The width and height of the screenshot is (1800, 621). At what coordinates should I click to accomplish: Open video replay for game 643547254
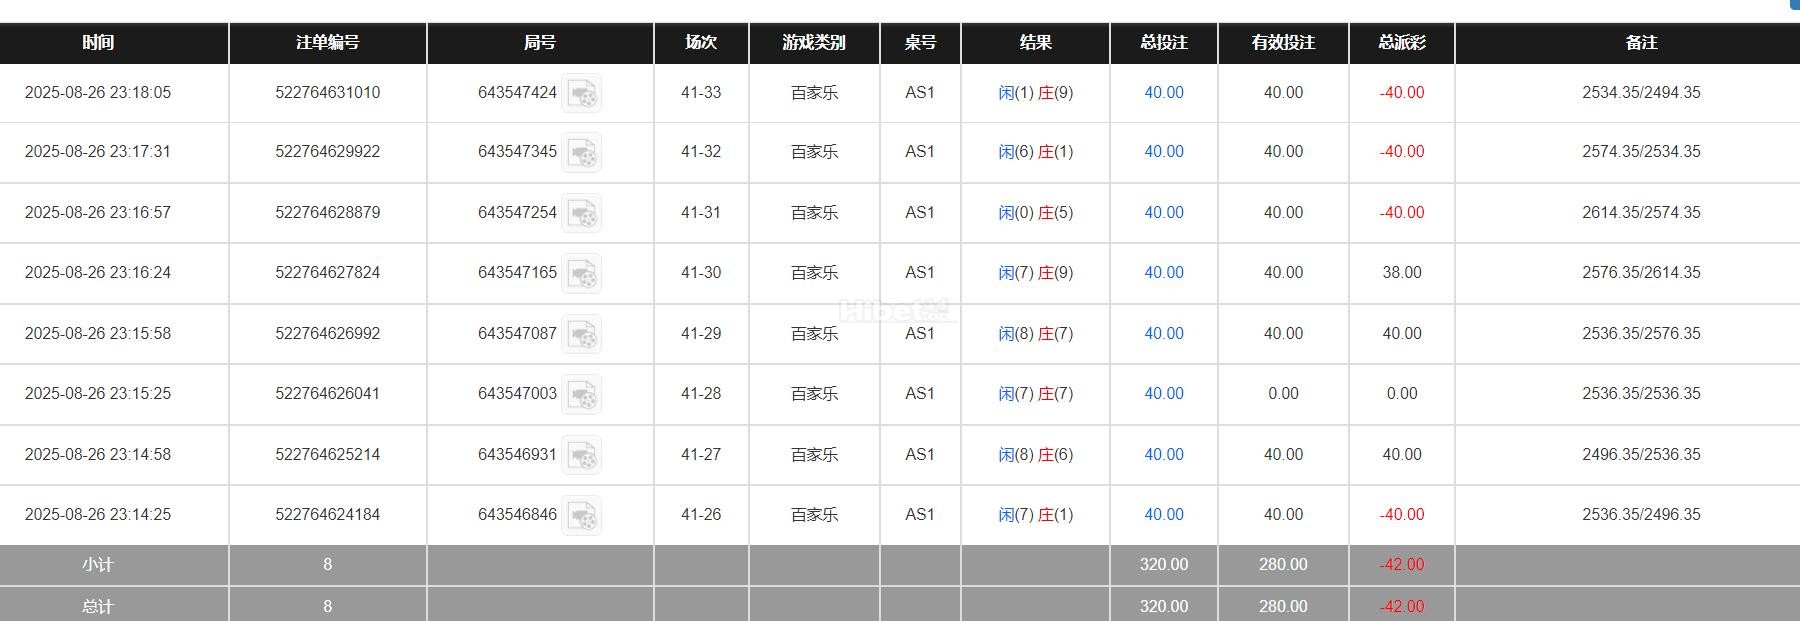coord(586,214)
